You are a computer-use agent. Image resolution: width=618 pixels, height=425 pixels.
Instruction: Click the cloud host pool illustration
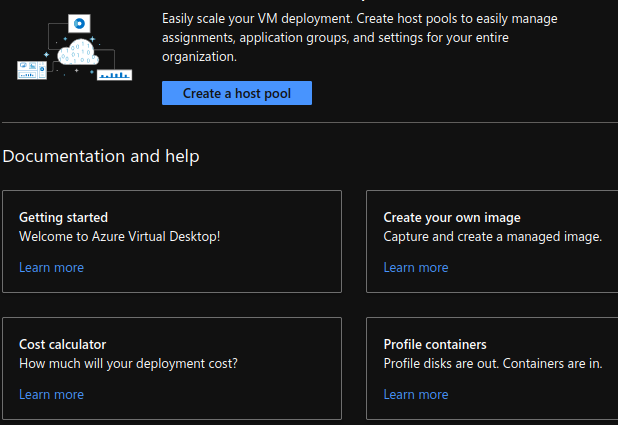[74, 47]
